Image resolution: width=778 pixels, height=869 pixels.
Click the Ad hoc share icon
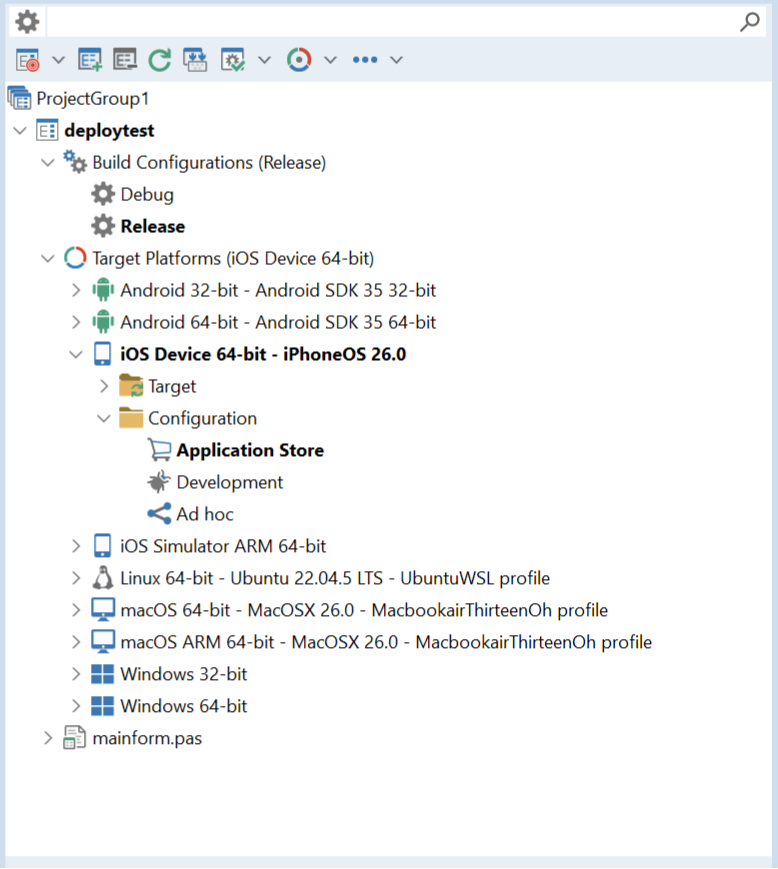point(159,514)
